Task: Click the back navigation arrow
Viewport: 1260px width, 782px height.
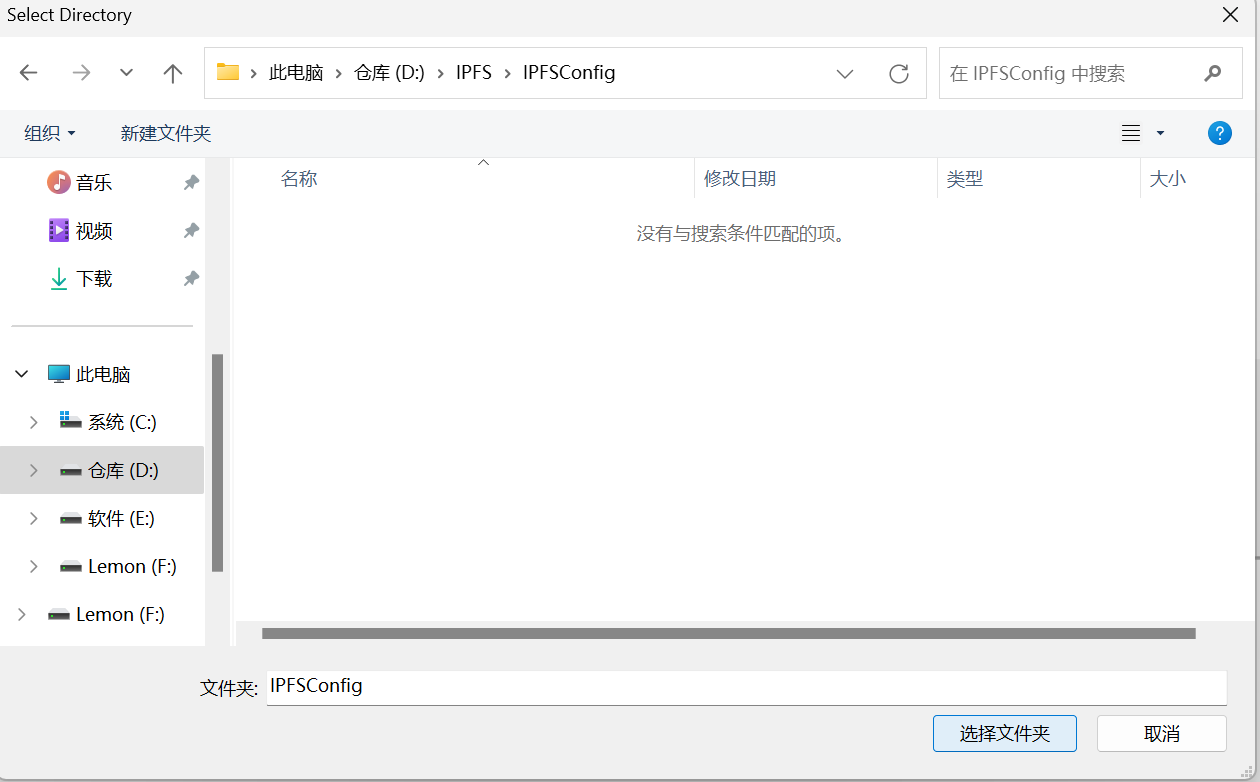Action: click(x=28, y=72)
